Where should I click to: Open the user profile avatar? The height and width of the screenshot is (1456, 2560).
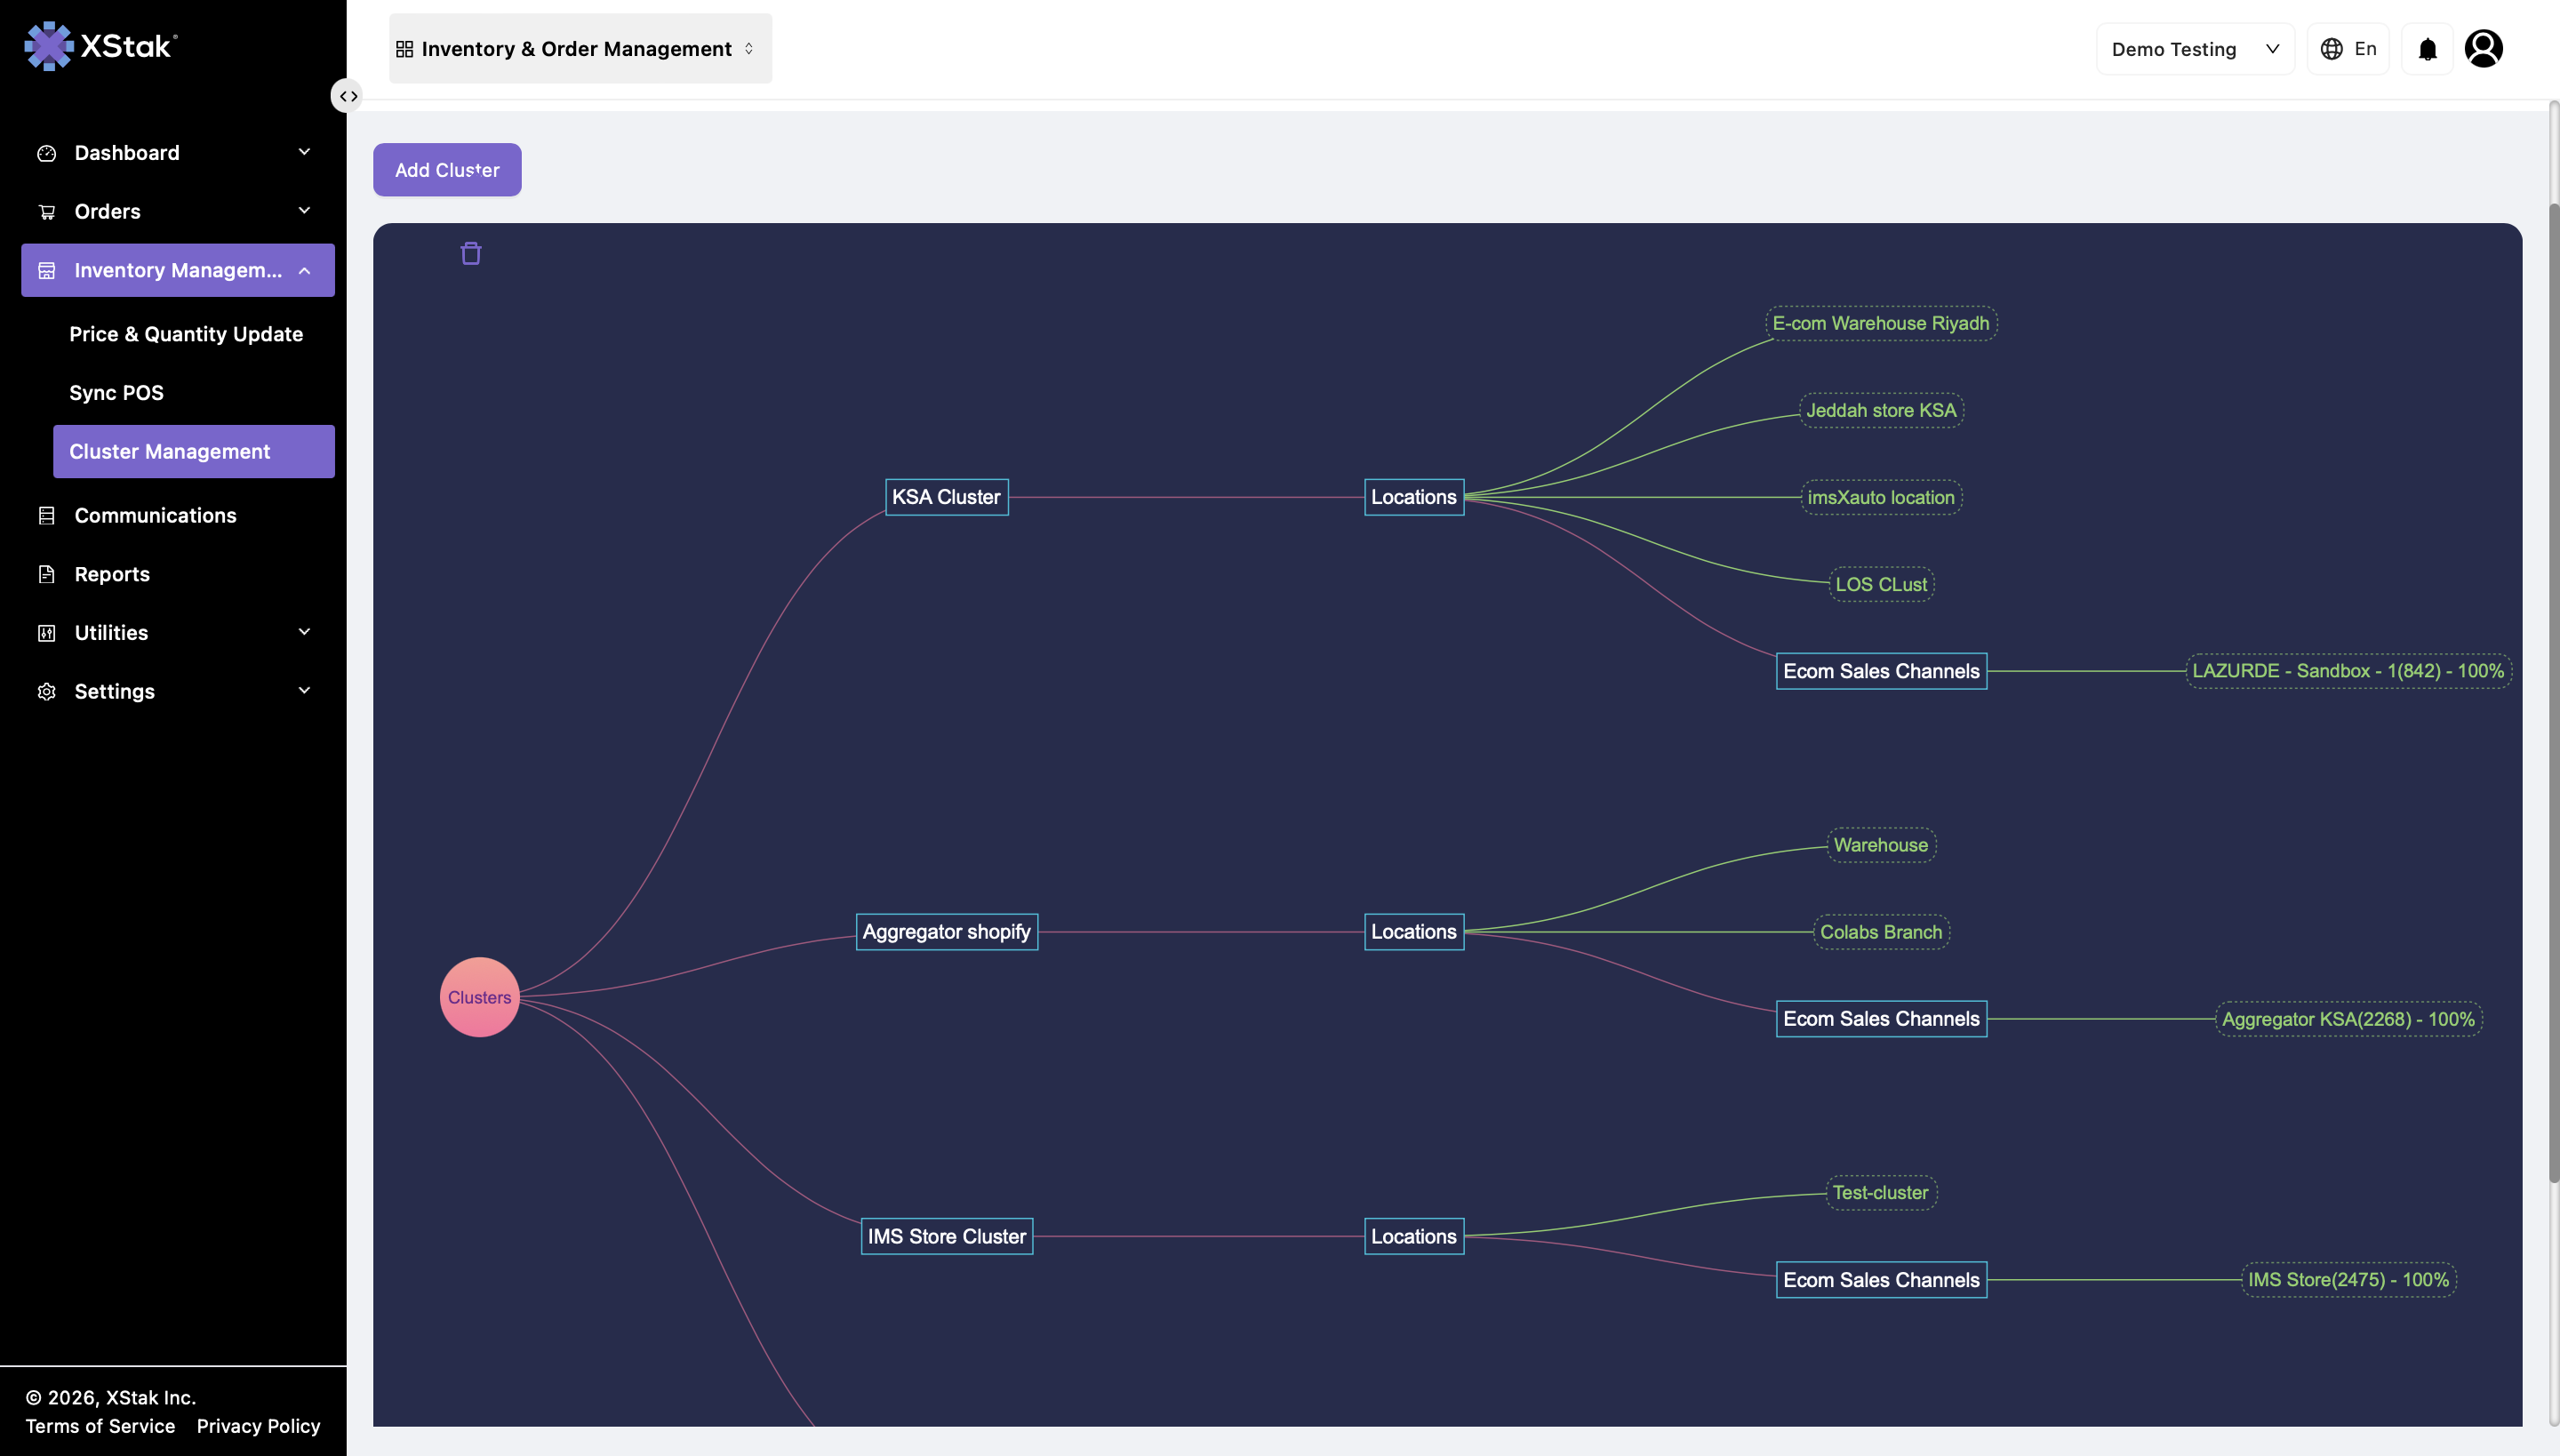click(x=2483, y=49)
